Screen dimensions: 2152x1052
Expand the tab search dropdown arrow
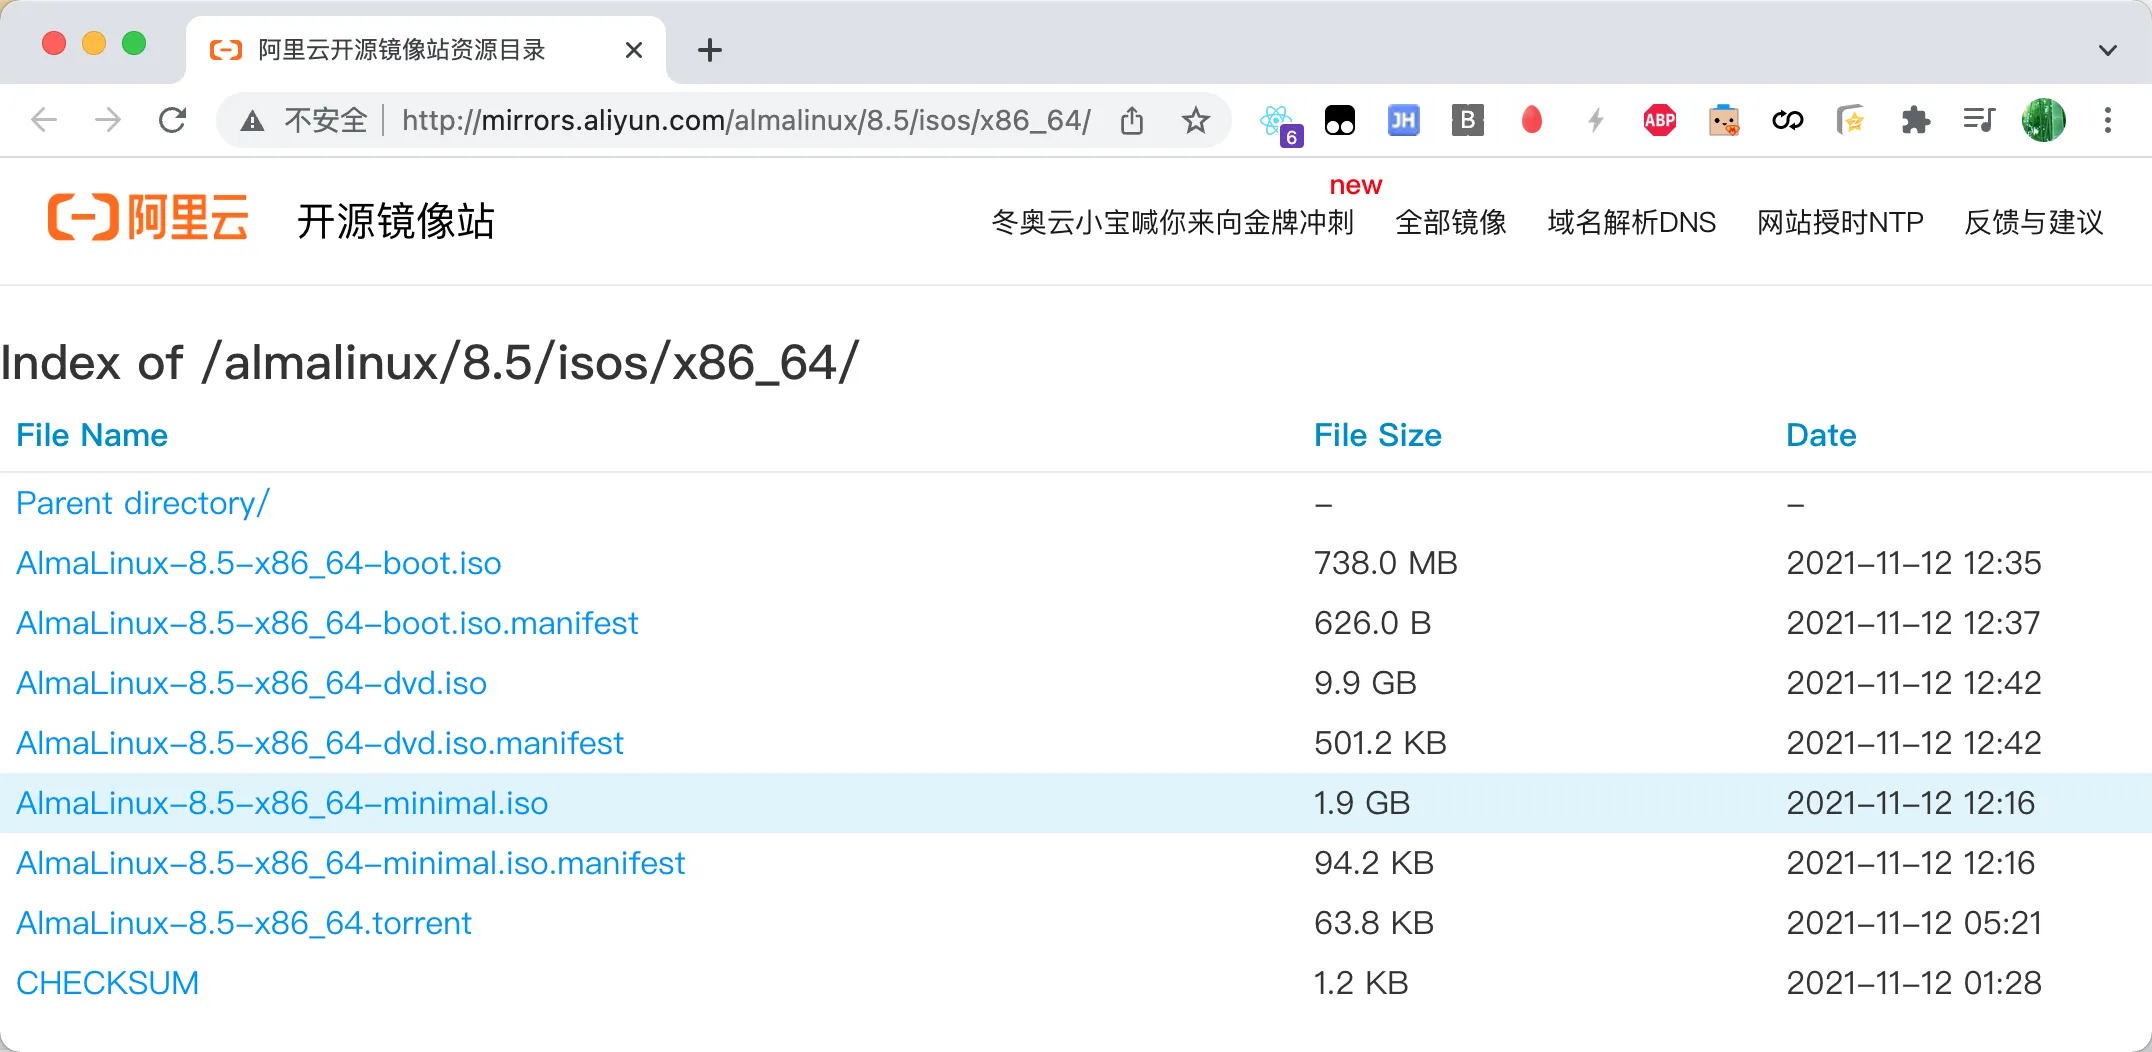tap(2108, 50)
